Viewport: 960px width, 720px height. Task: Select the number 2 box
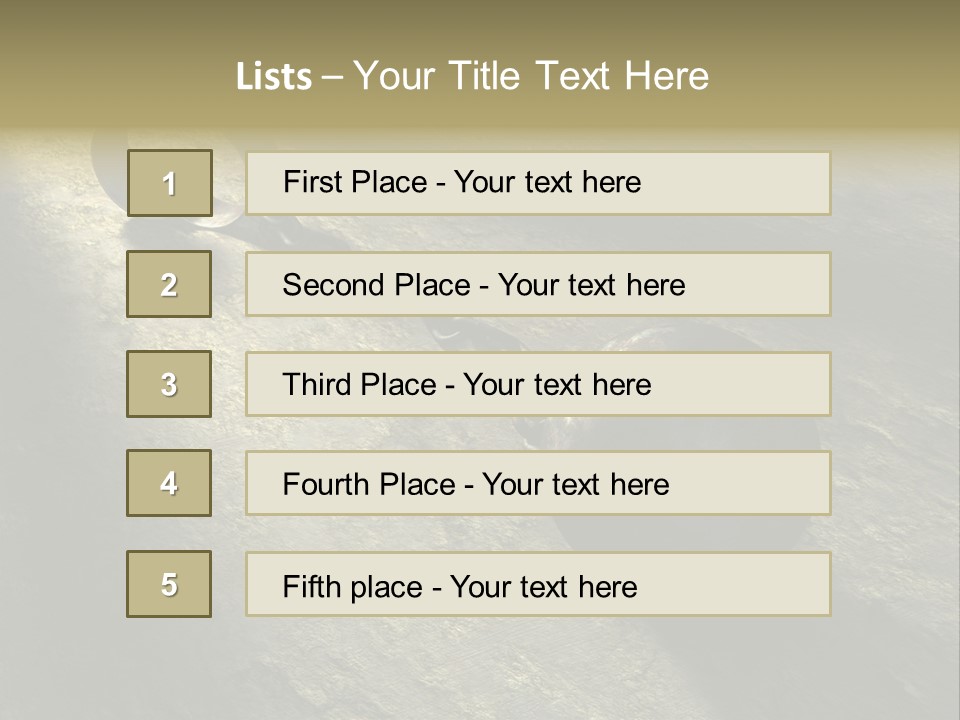pos(169,284)
